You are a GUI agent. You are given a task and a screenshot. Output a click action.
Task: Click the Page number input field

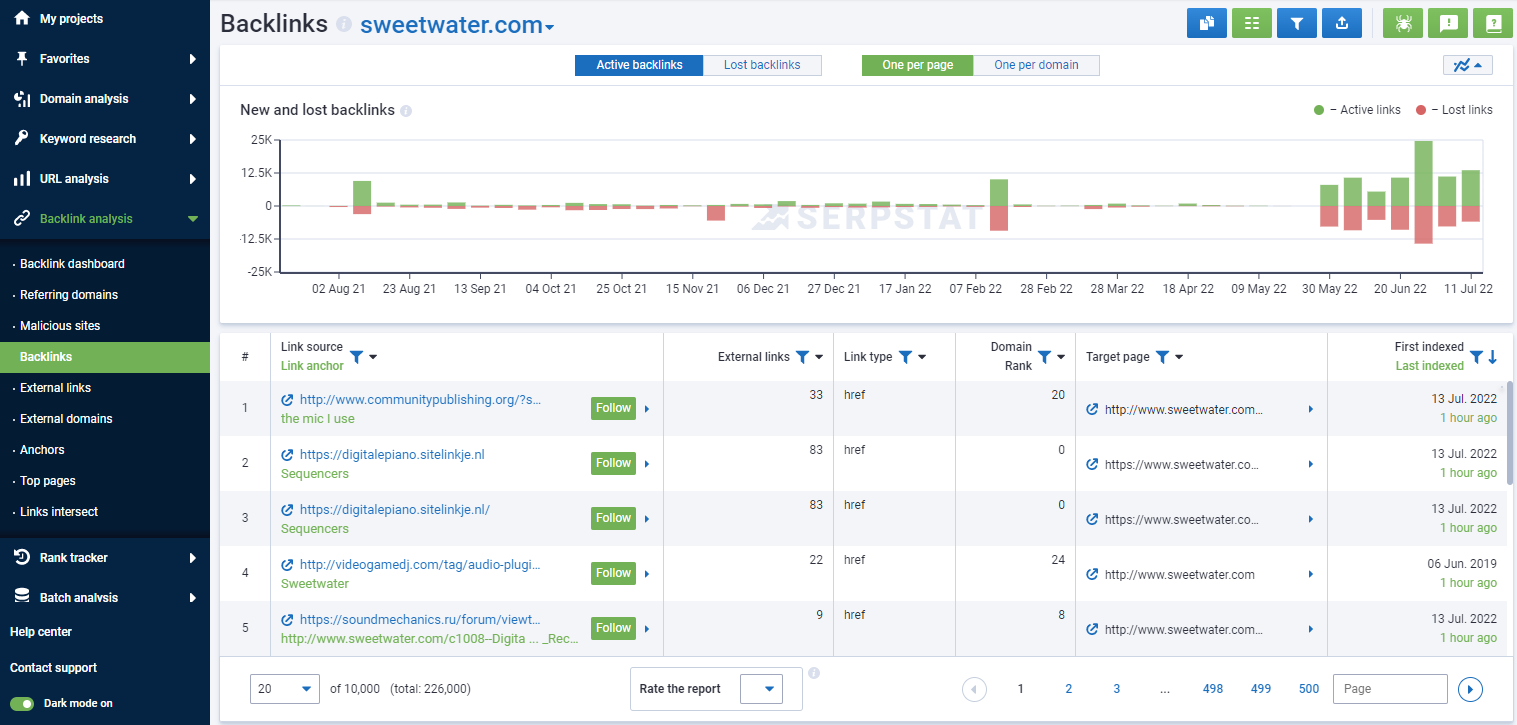[1391, 689]
